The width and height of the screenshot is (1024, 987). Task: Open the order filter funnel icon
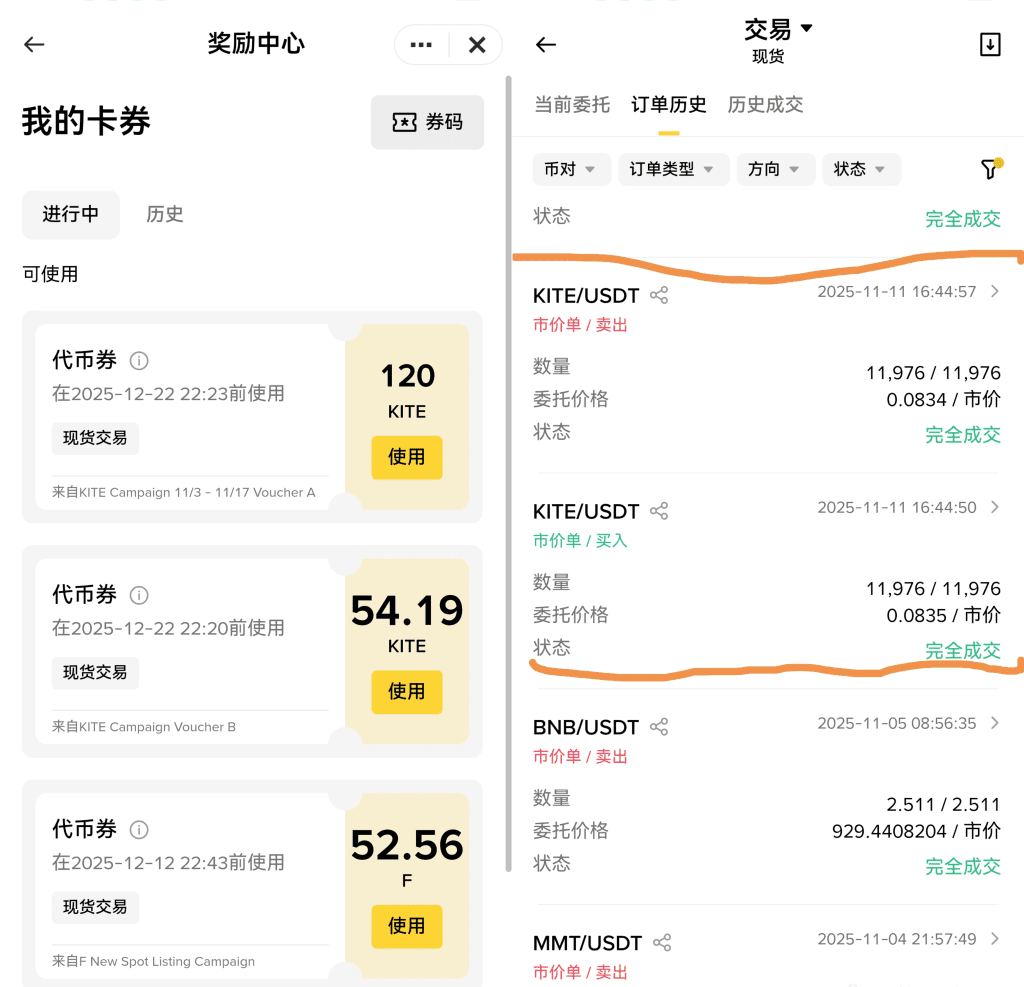pyautogui.click(x=989, y=169)
